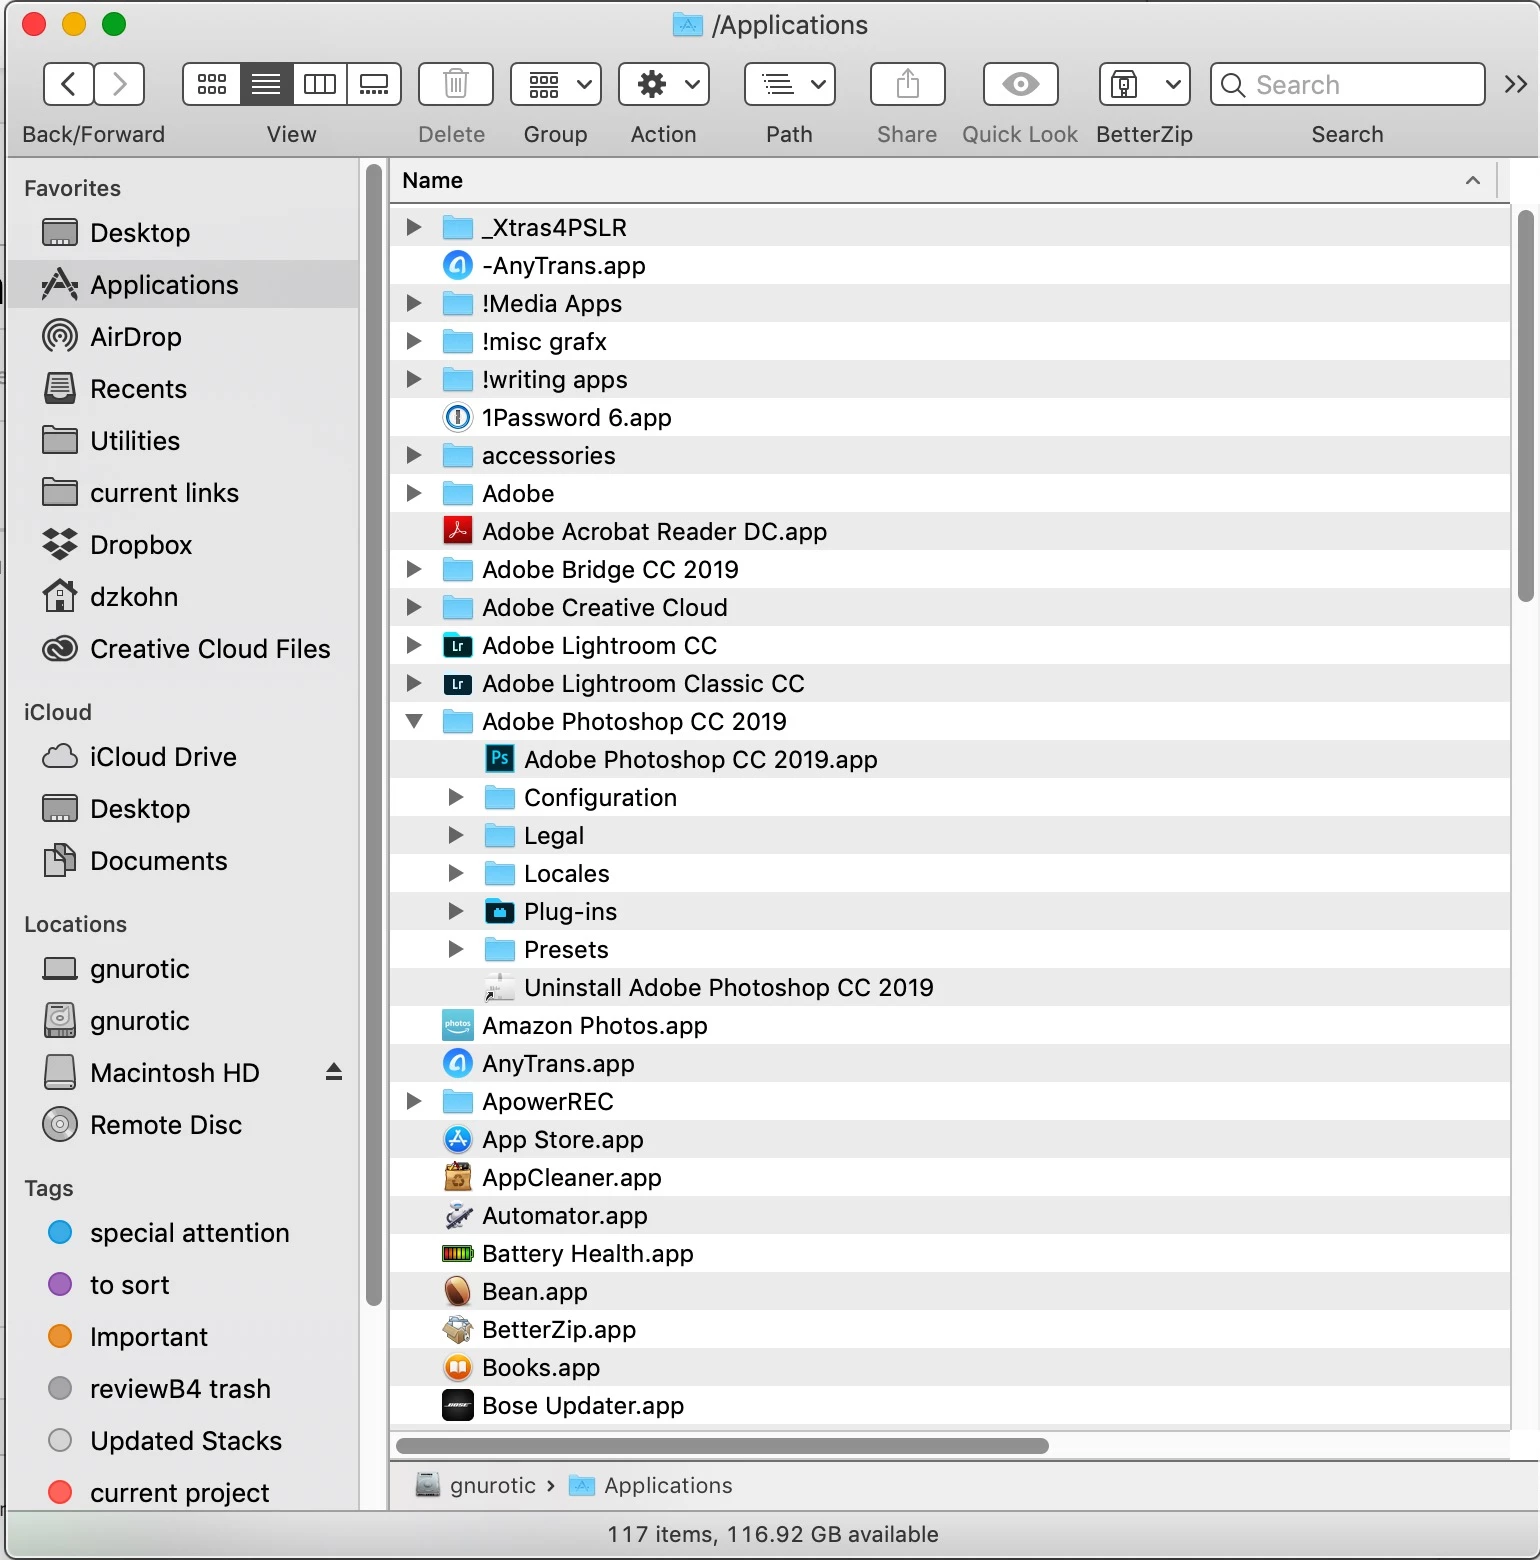
Task: Select Adobe Acrobat Reader DC.app icon
Action: point(458,531)
